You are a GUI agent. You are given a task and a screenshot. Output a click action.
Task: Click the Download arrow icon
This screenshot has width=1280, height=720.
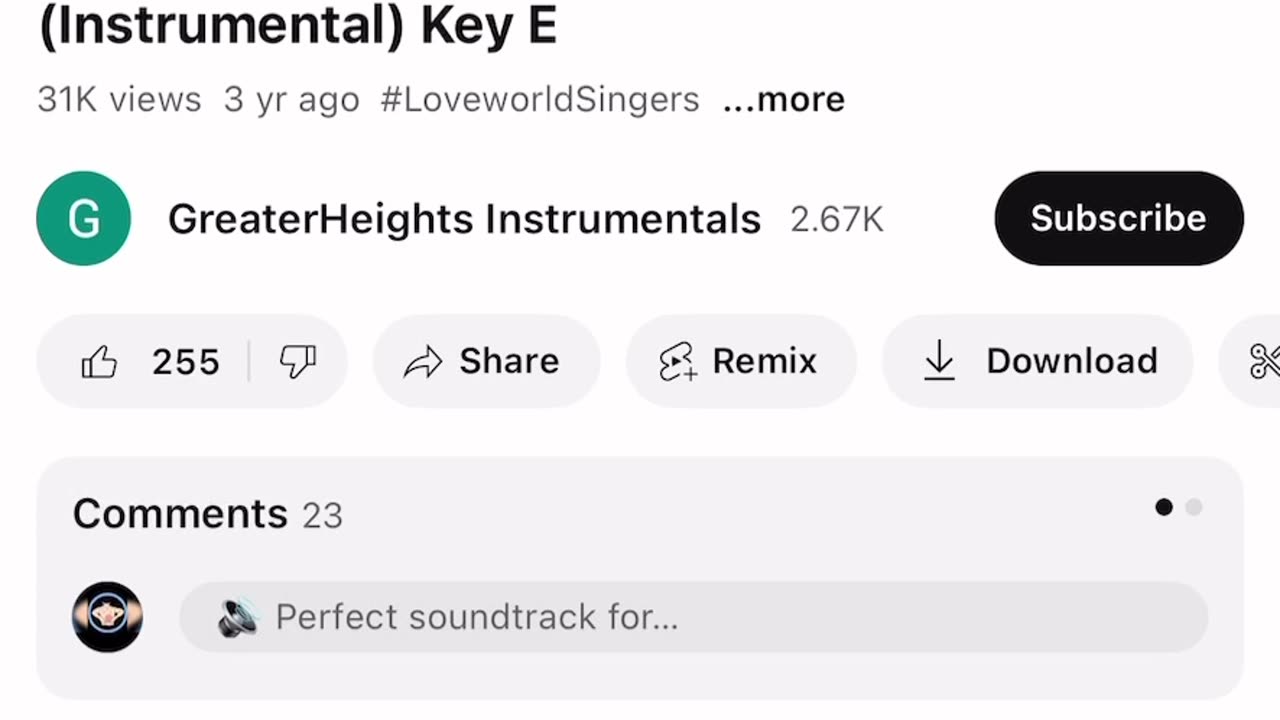(x=939, y=361)
